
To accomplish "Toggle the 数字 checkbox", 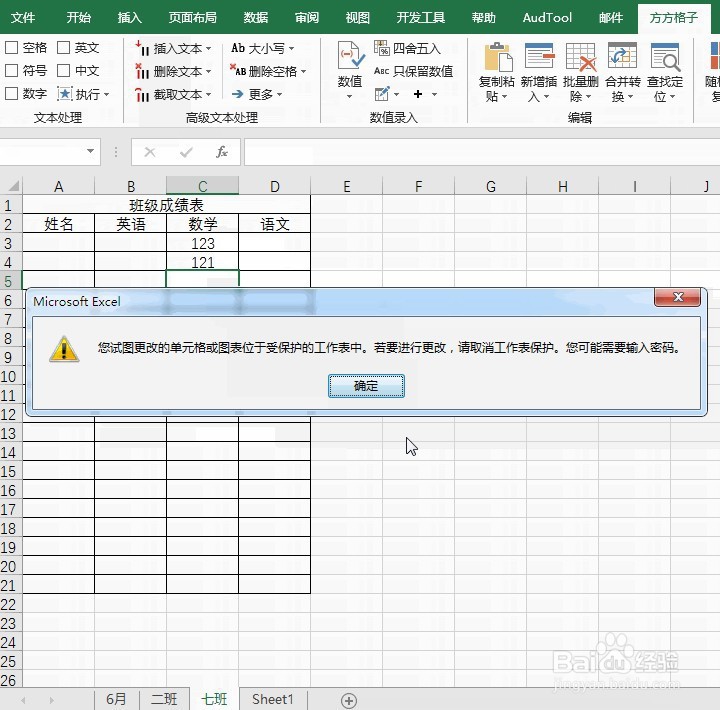I will point(11,93).
